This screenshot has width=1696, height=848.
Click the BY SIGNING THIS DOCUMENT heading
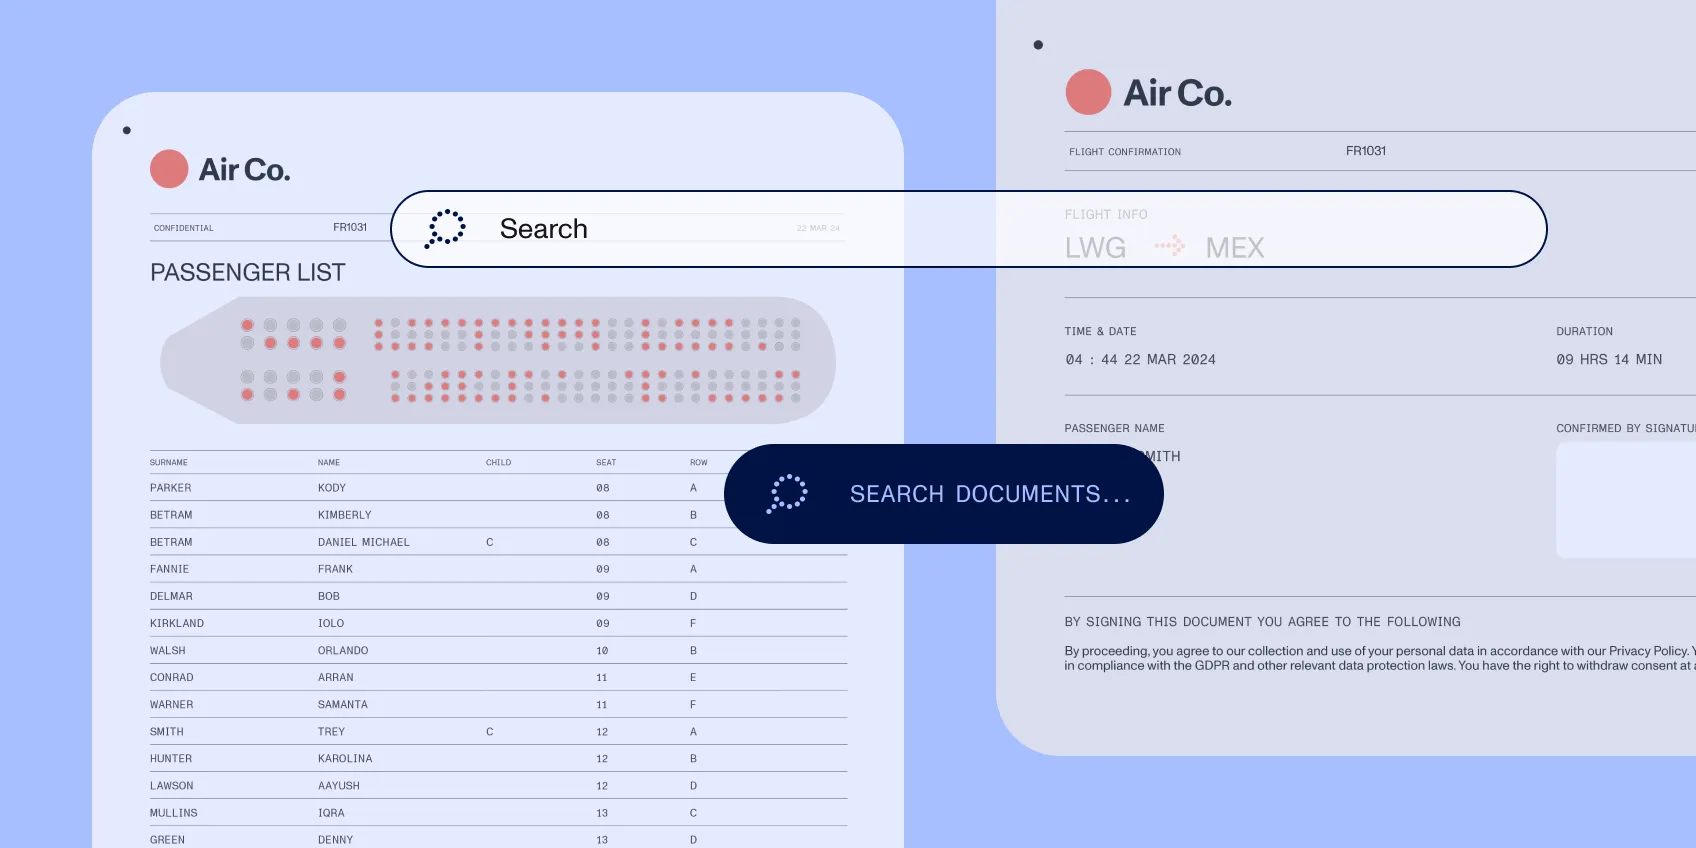(x=1262, y=622)
